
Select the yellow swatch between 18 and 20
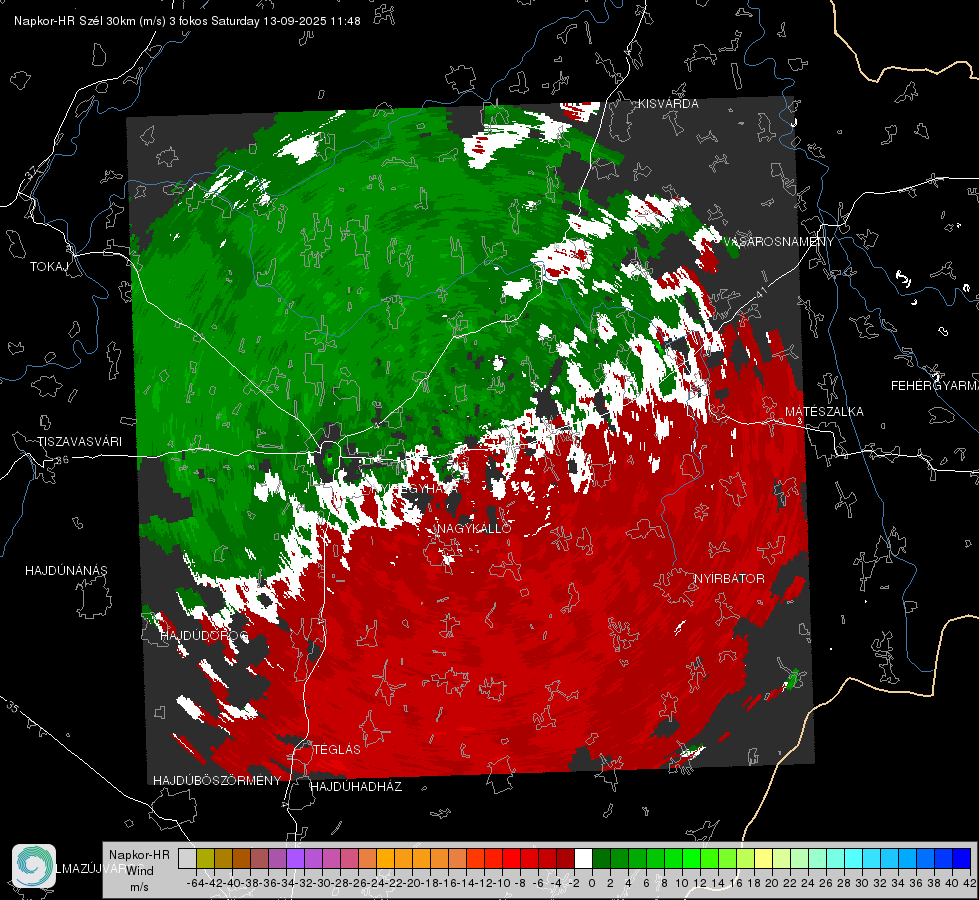pos(764,859)
